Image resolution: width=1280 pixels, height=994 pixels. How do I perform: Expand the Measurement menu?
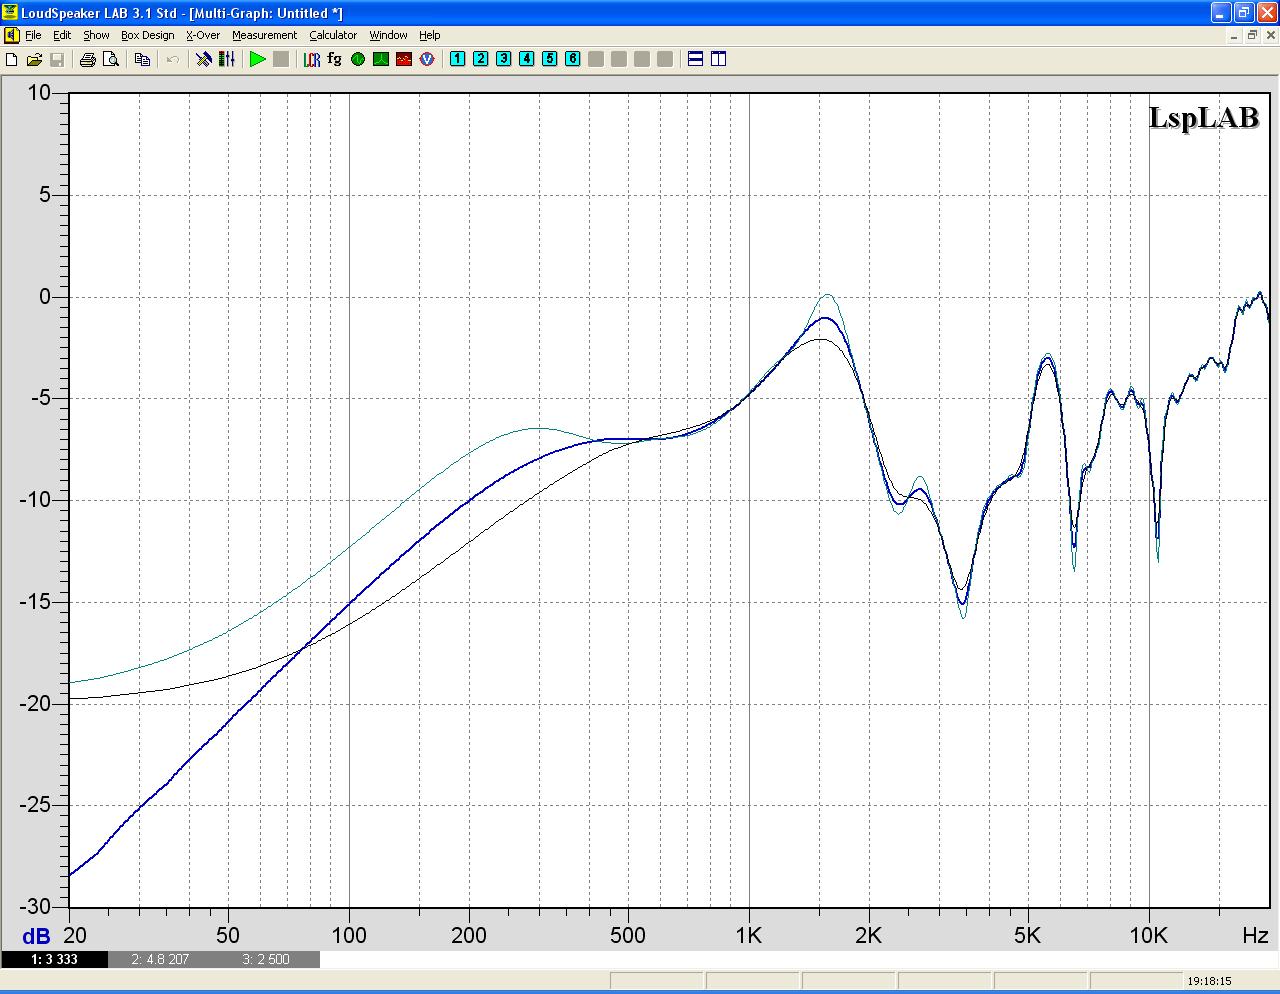click(264, 35)
